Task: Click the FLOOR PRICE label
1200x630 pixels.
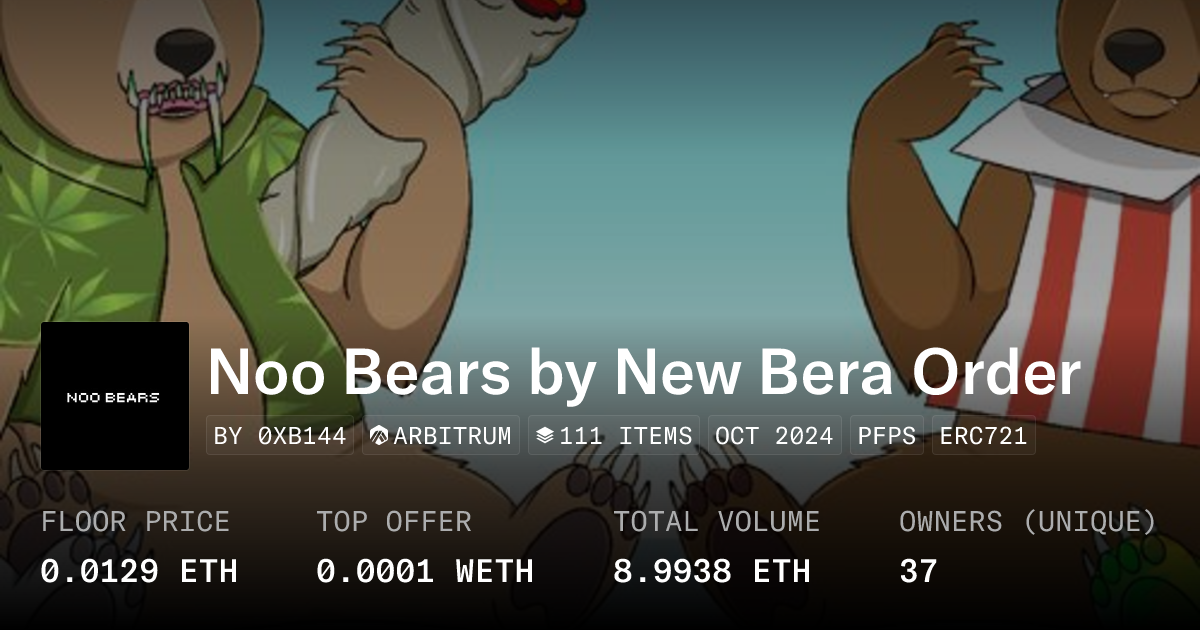Action: [135, 522]
